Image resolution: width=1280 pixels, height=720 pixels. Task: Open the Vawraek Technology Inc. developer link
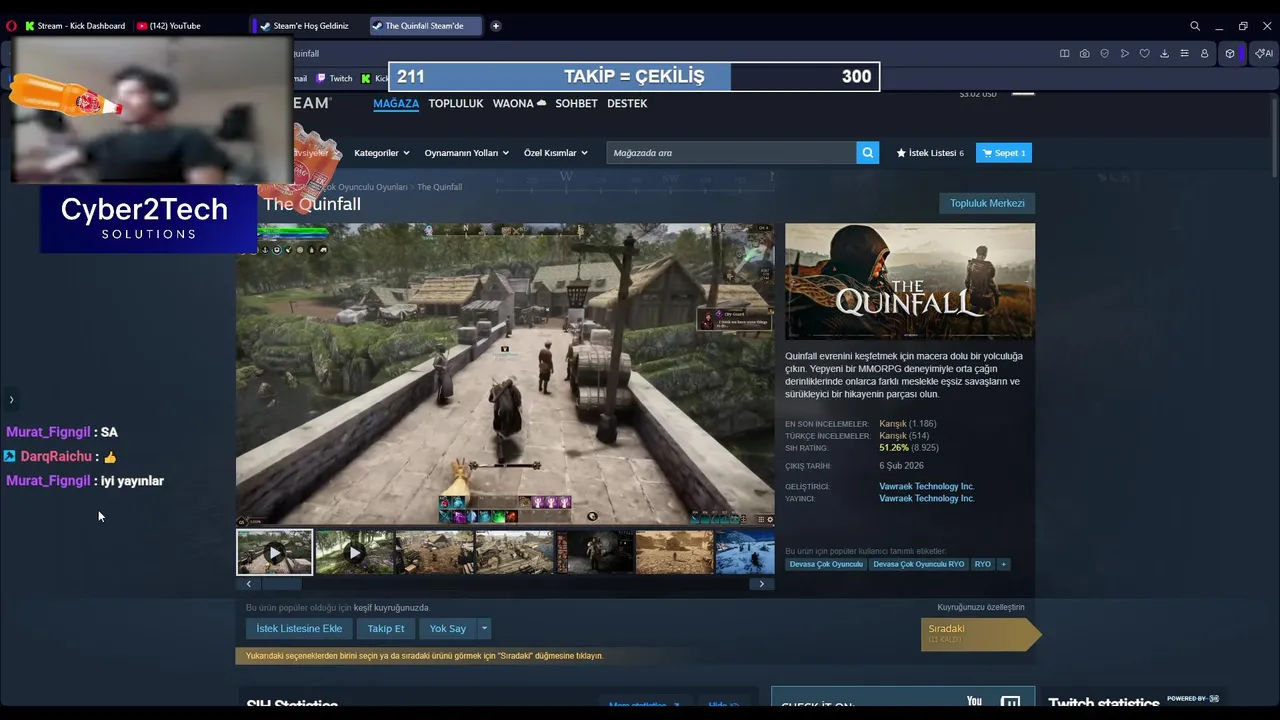point(926,486)
